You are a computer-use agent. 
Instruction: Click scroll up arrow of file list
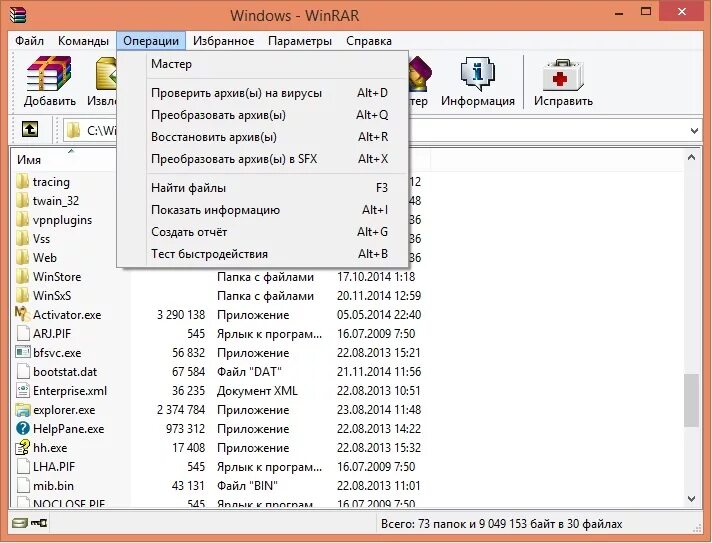coord(692,158)
